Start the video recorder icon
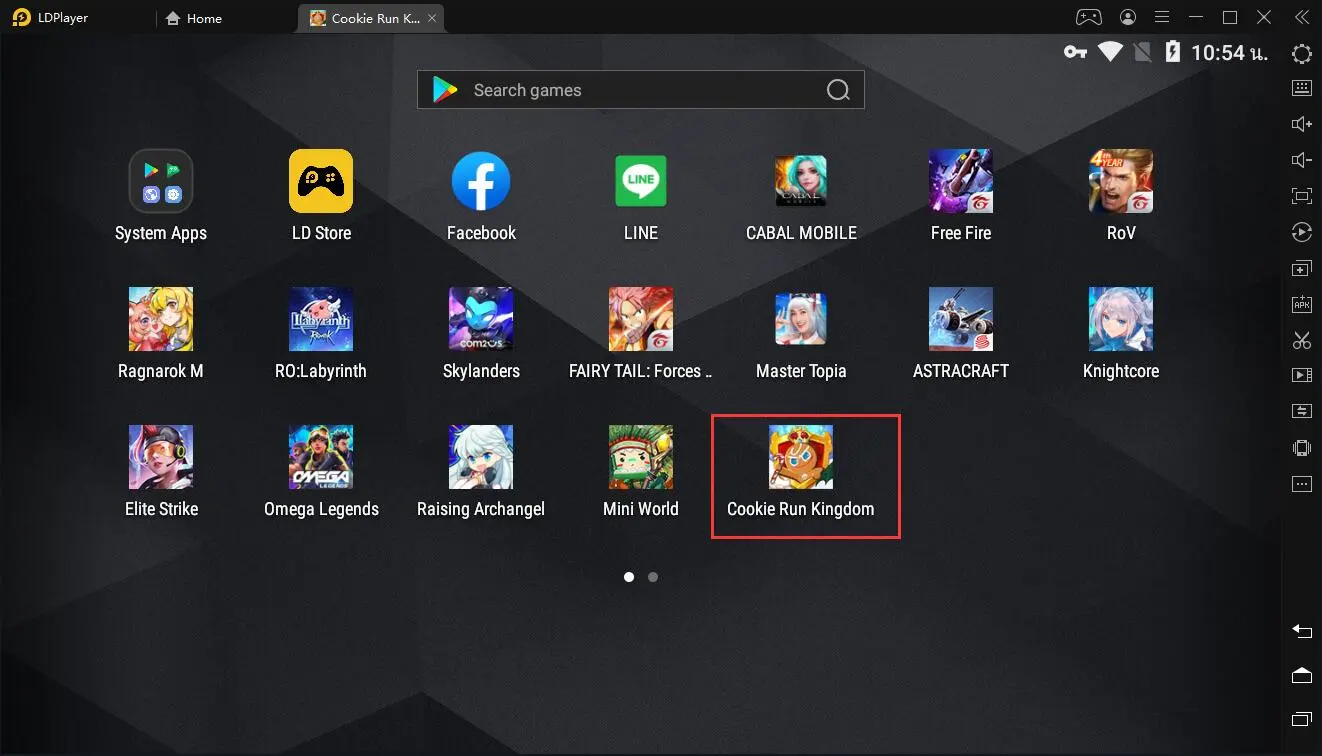The height and width of the screenshot is (756, 1322). [x=1301, y=376]
